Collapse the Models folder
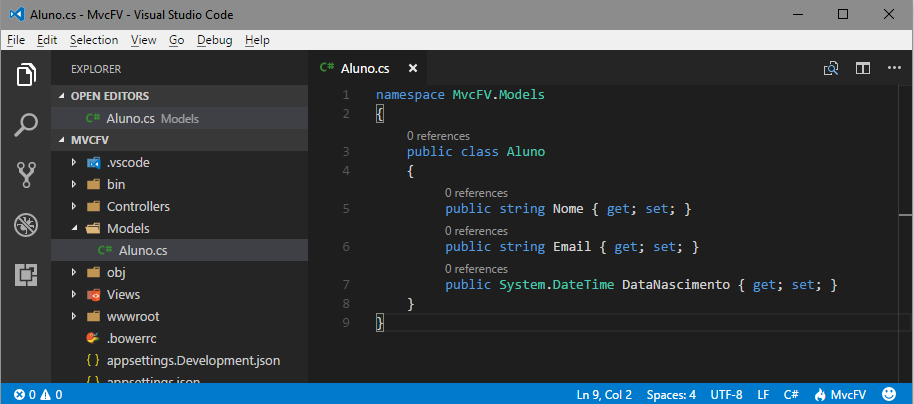Screen dimensions: 914x404 [x=74, y=229]
